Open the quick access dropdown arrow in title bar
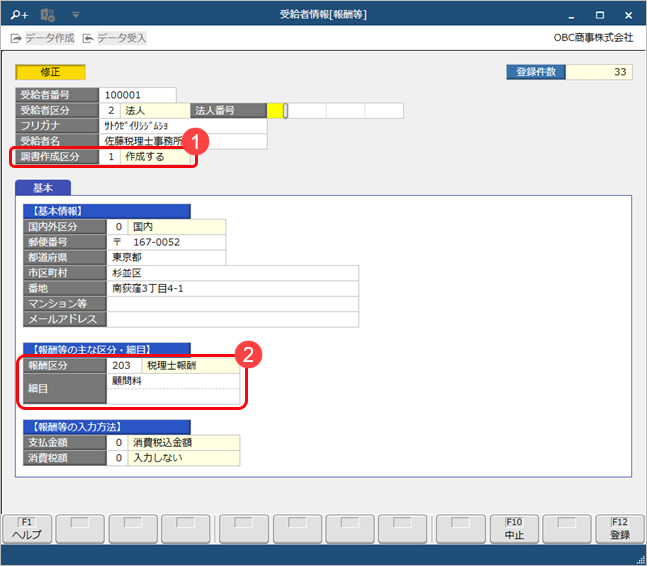 pos(75,15)
